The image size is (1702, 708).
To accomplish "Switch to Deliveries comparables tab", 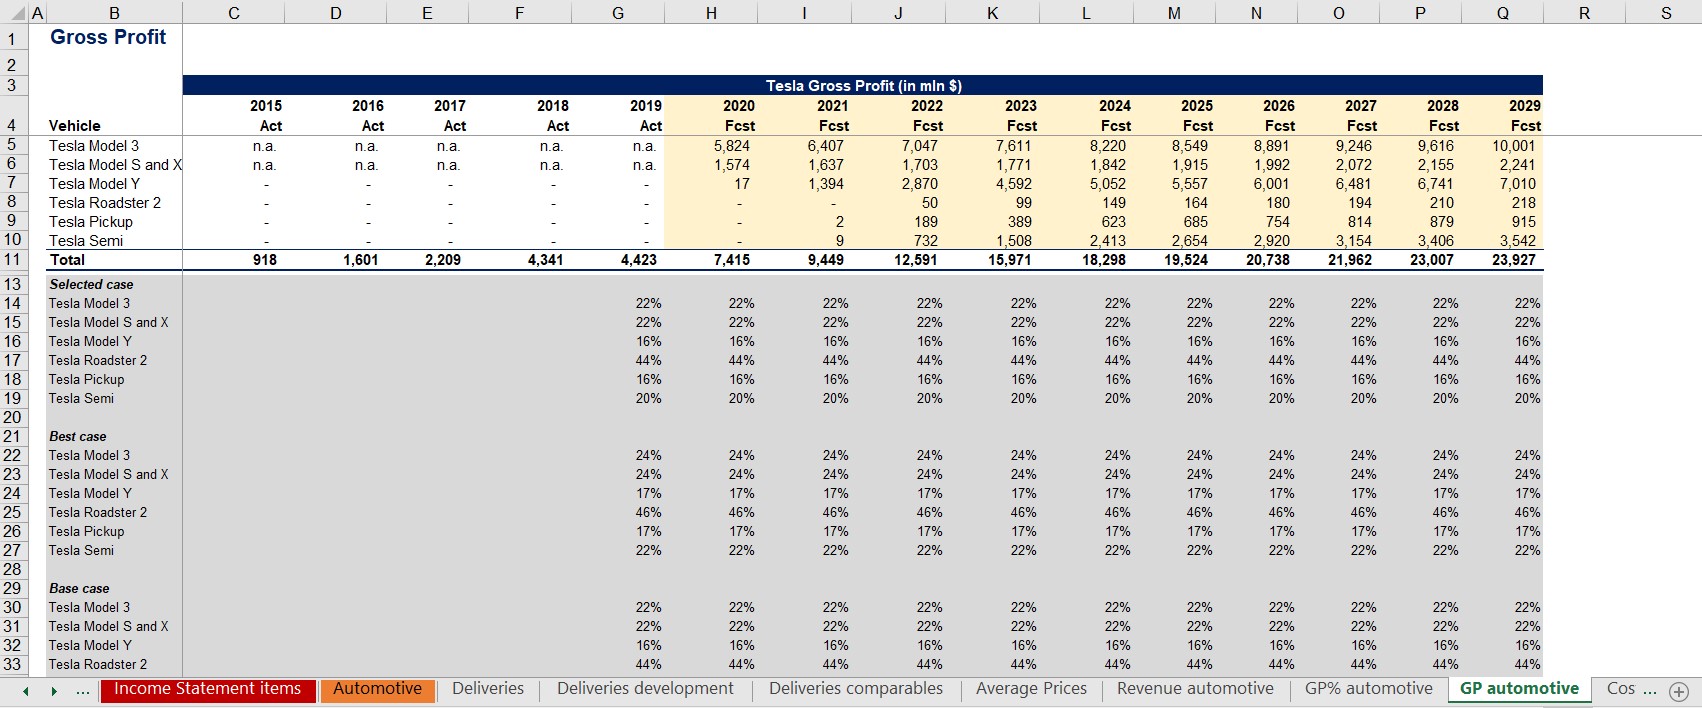I will point(856,689).
